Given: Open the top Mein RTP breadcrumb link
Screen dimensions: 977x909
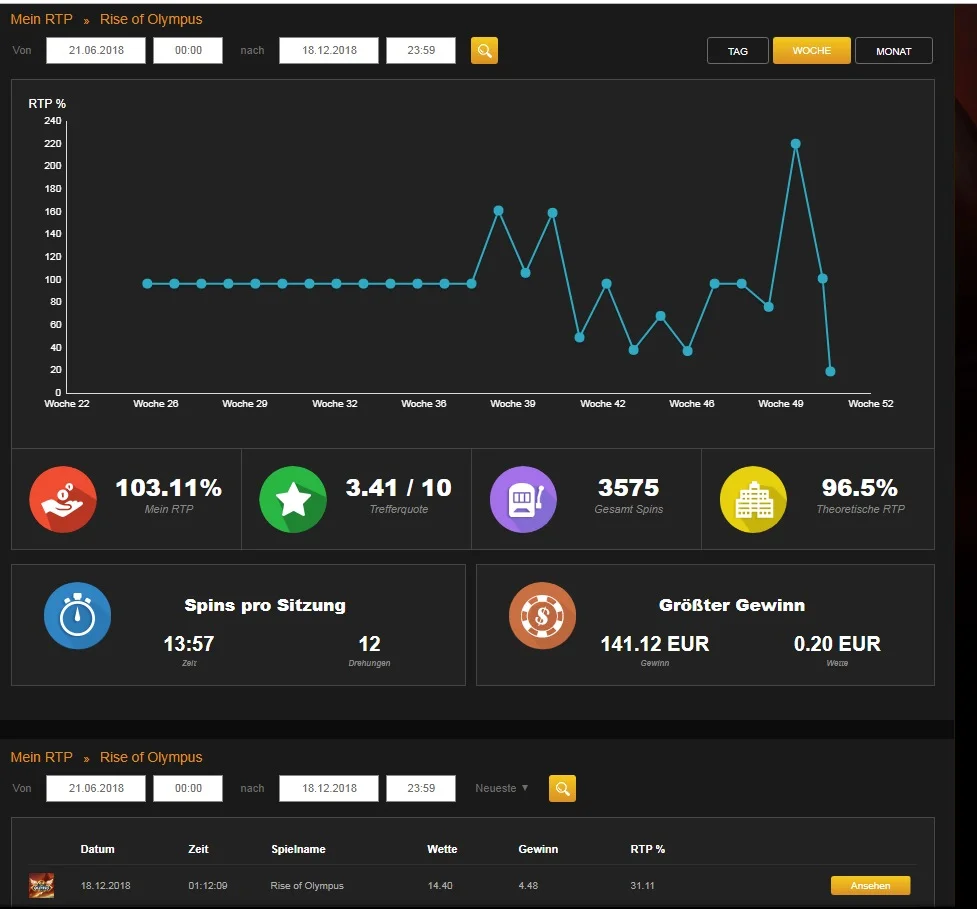Looking at the screenshot, I should [41, 19].
